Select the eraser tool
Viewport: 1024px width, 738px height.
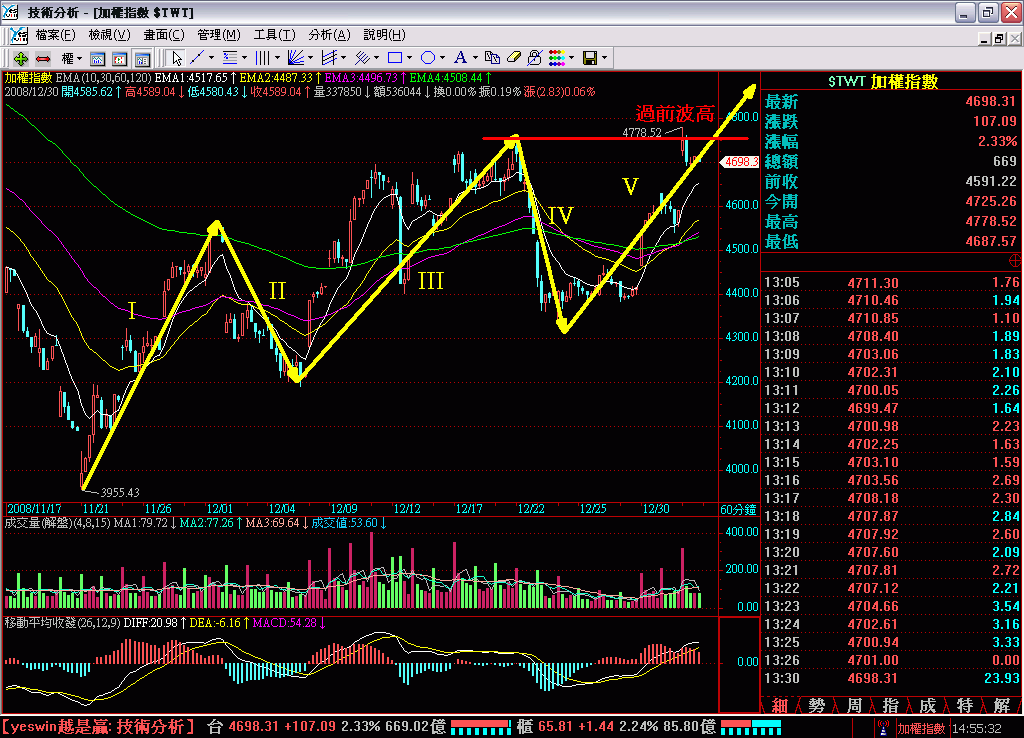point(514,58)
